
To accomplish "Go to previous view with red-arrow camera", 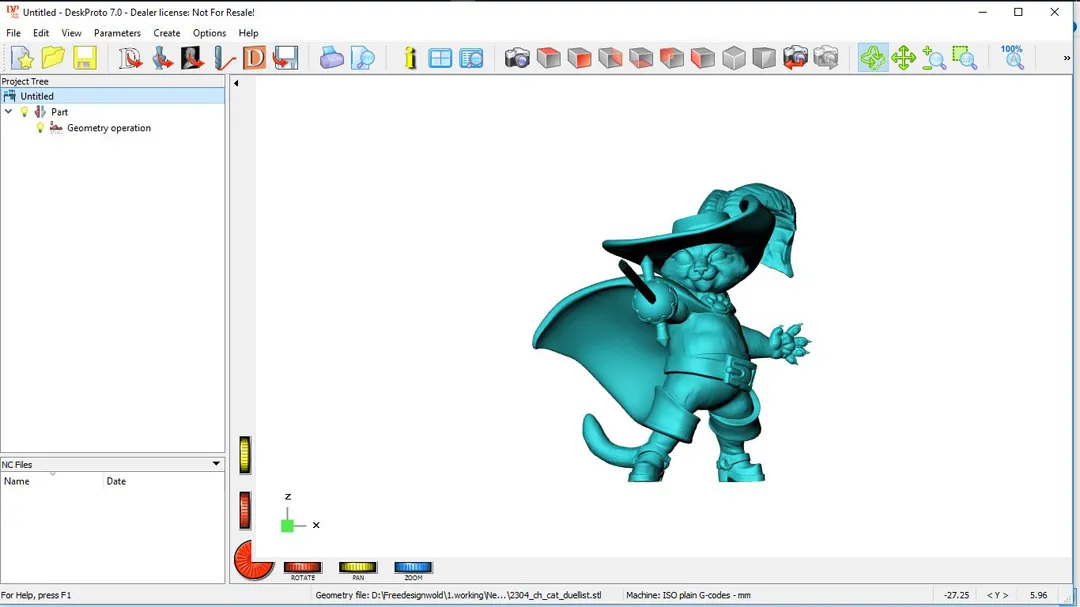I will (795, 59).
